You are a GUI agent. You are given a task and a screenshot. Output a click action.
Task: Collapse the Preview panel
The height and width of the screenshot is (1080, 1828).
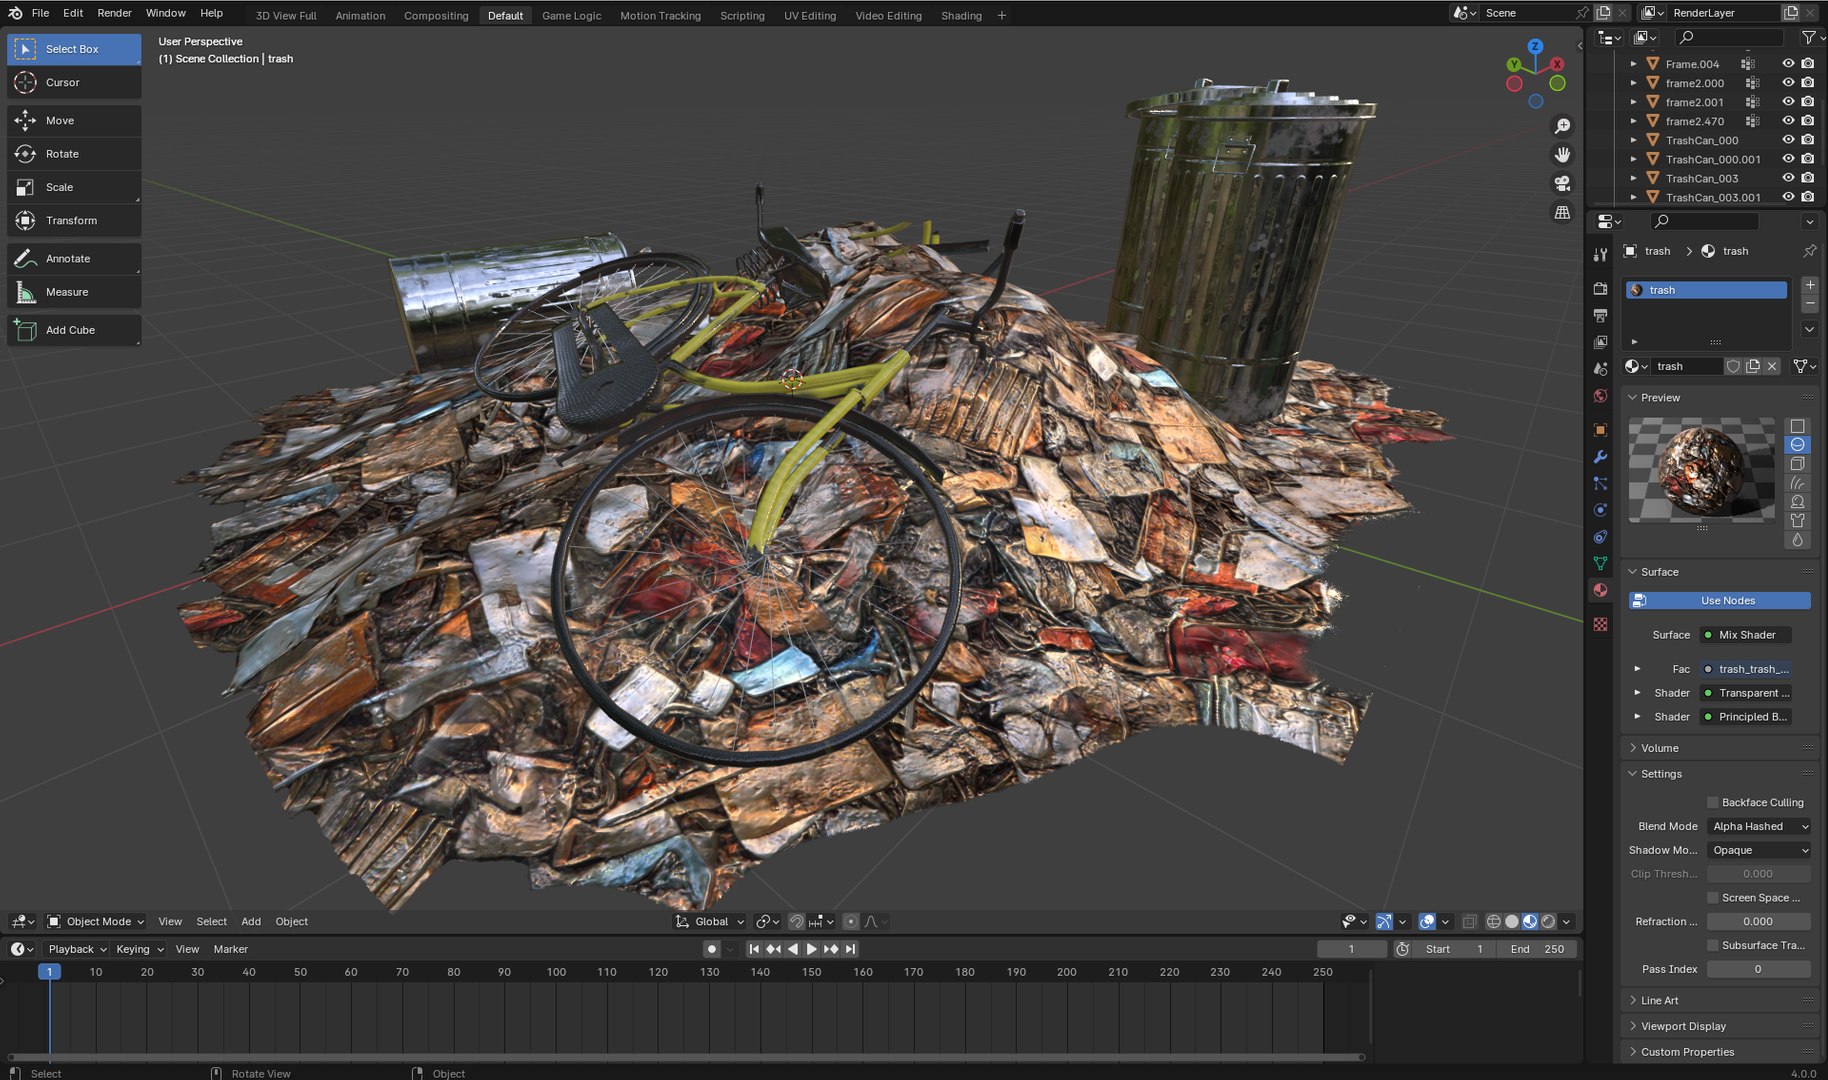coord(1660,398)
